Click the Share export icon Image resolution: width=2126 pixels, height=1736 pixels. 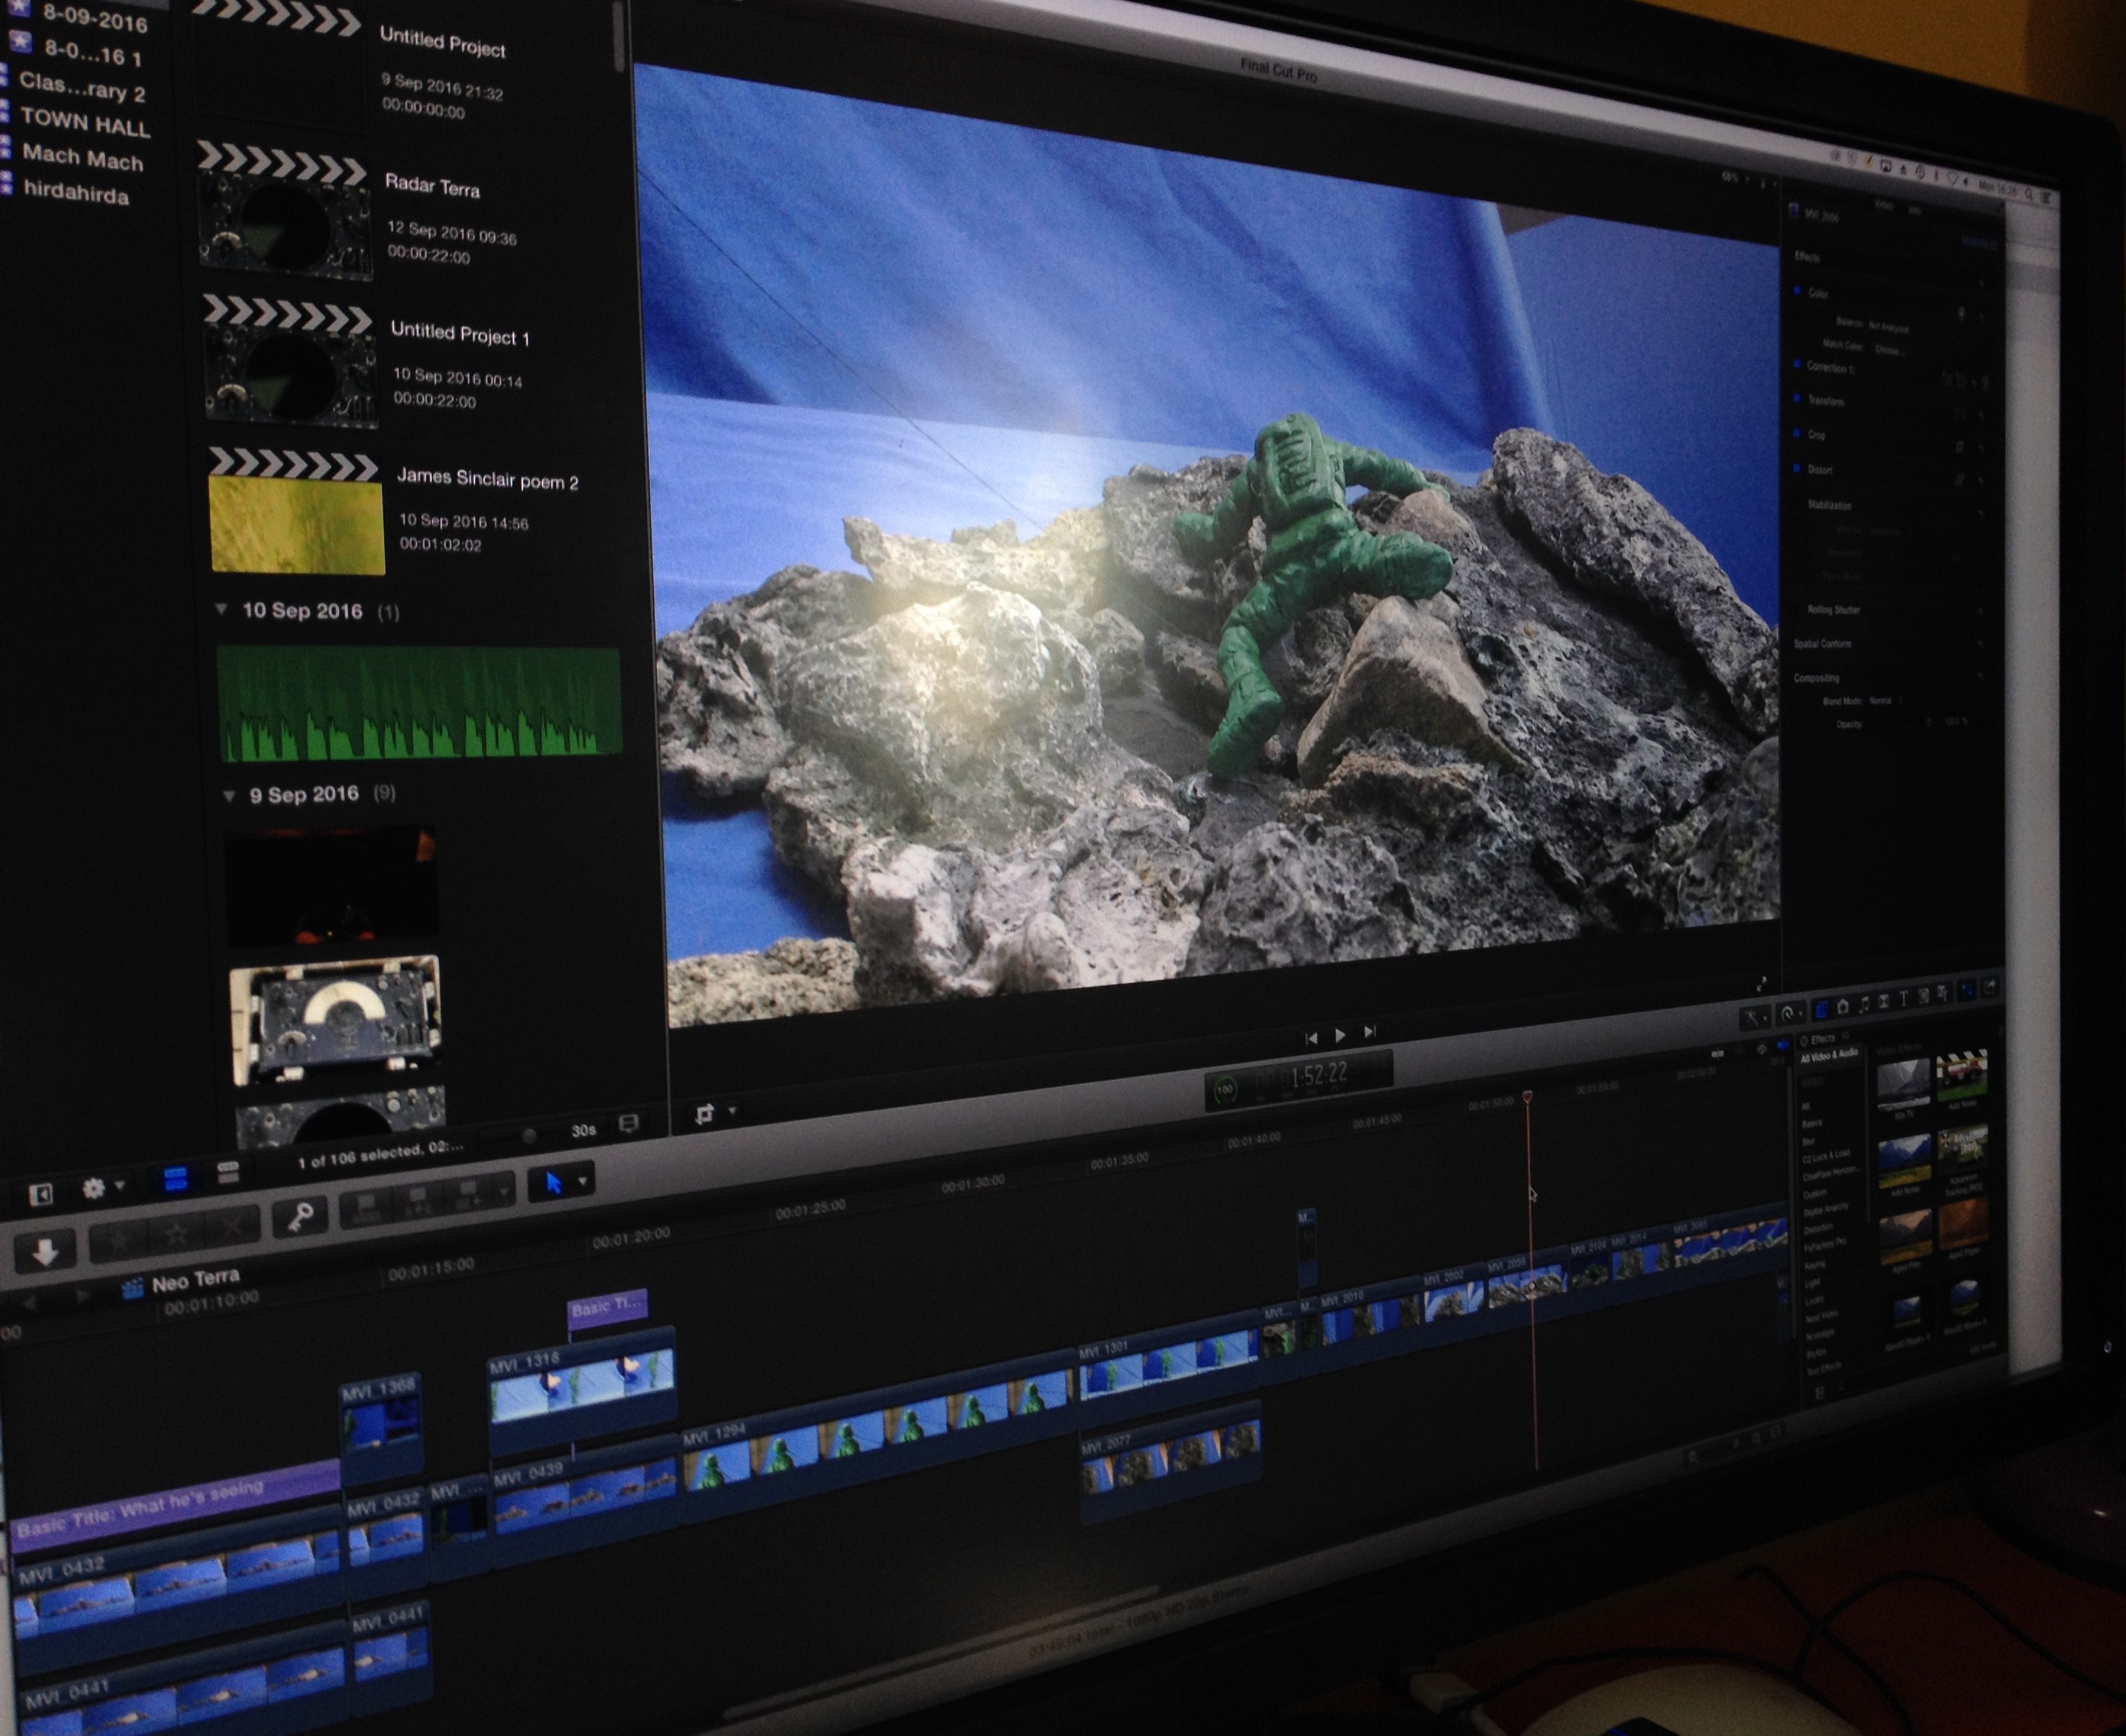pyautogui.click(x=1989, y=987)
